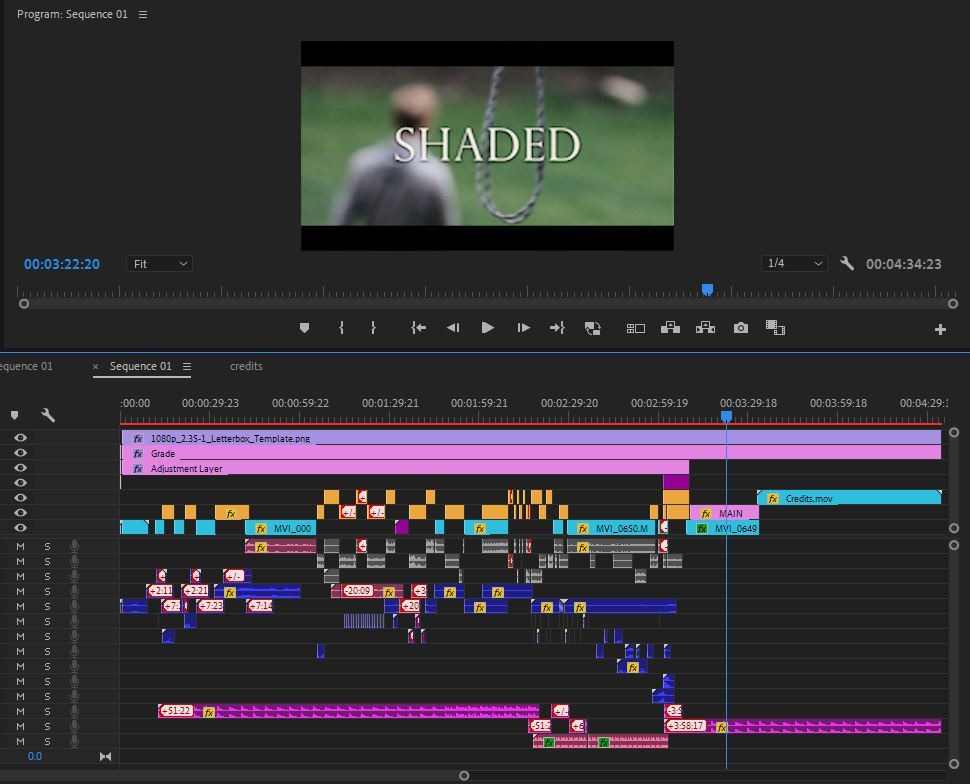Solo the bottom audio track
The image size is (970, 784).
tap(47, 741)
